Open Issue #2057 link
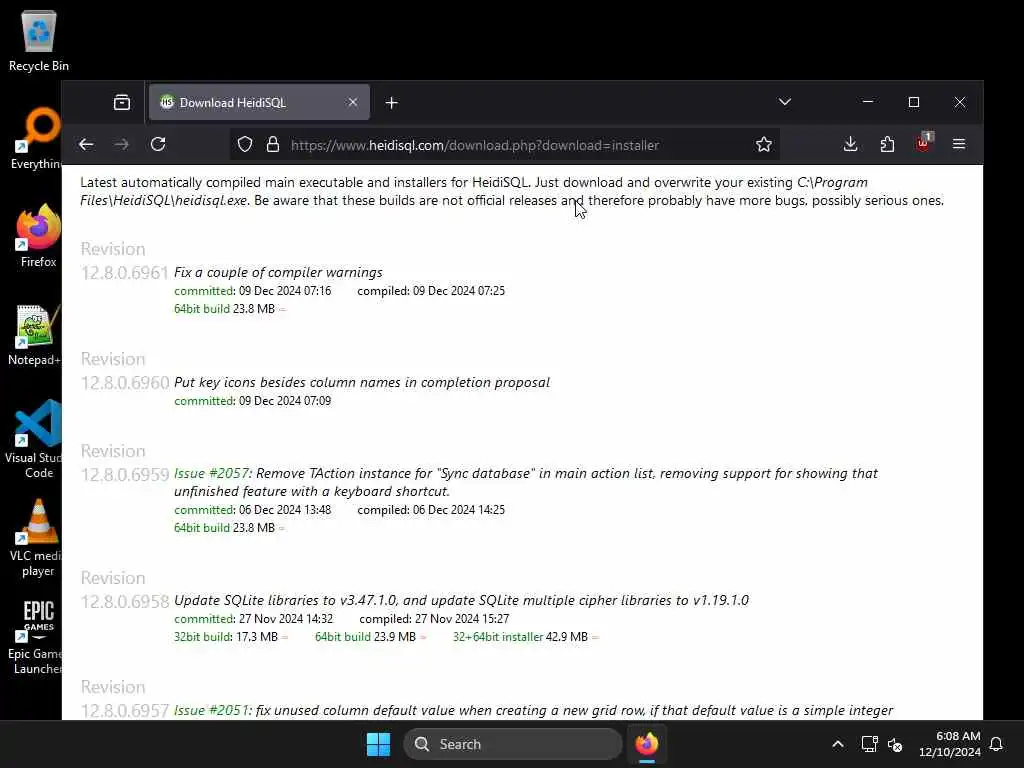Viewport: 1024px width, 768px height. tap(212, 473)
